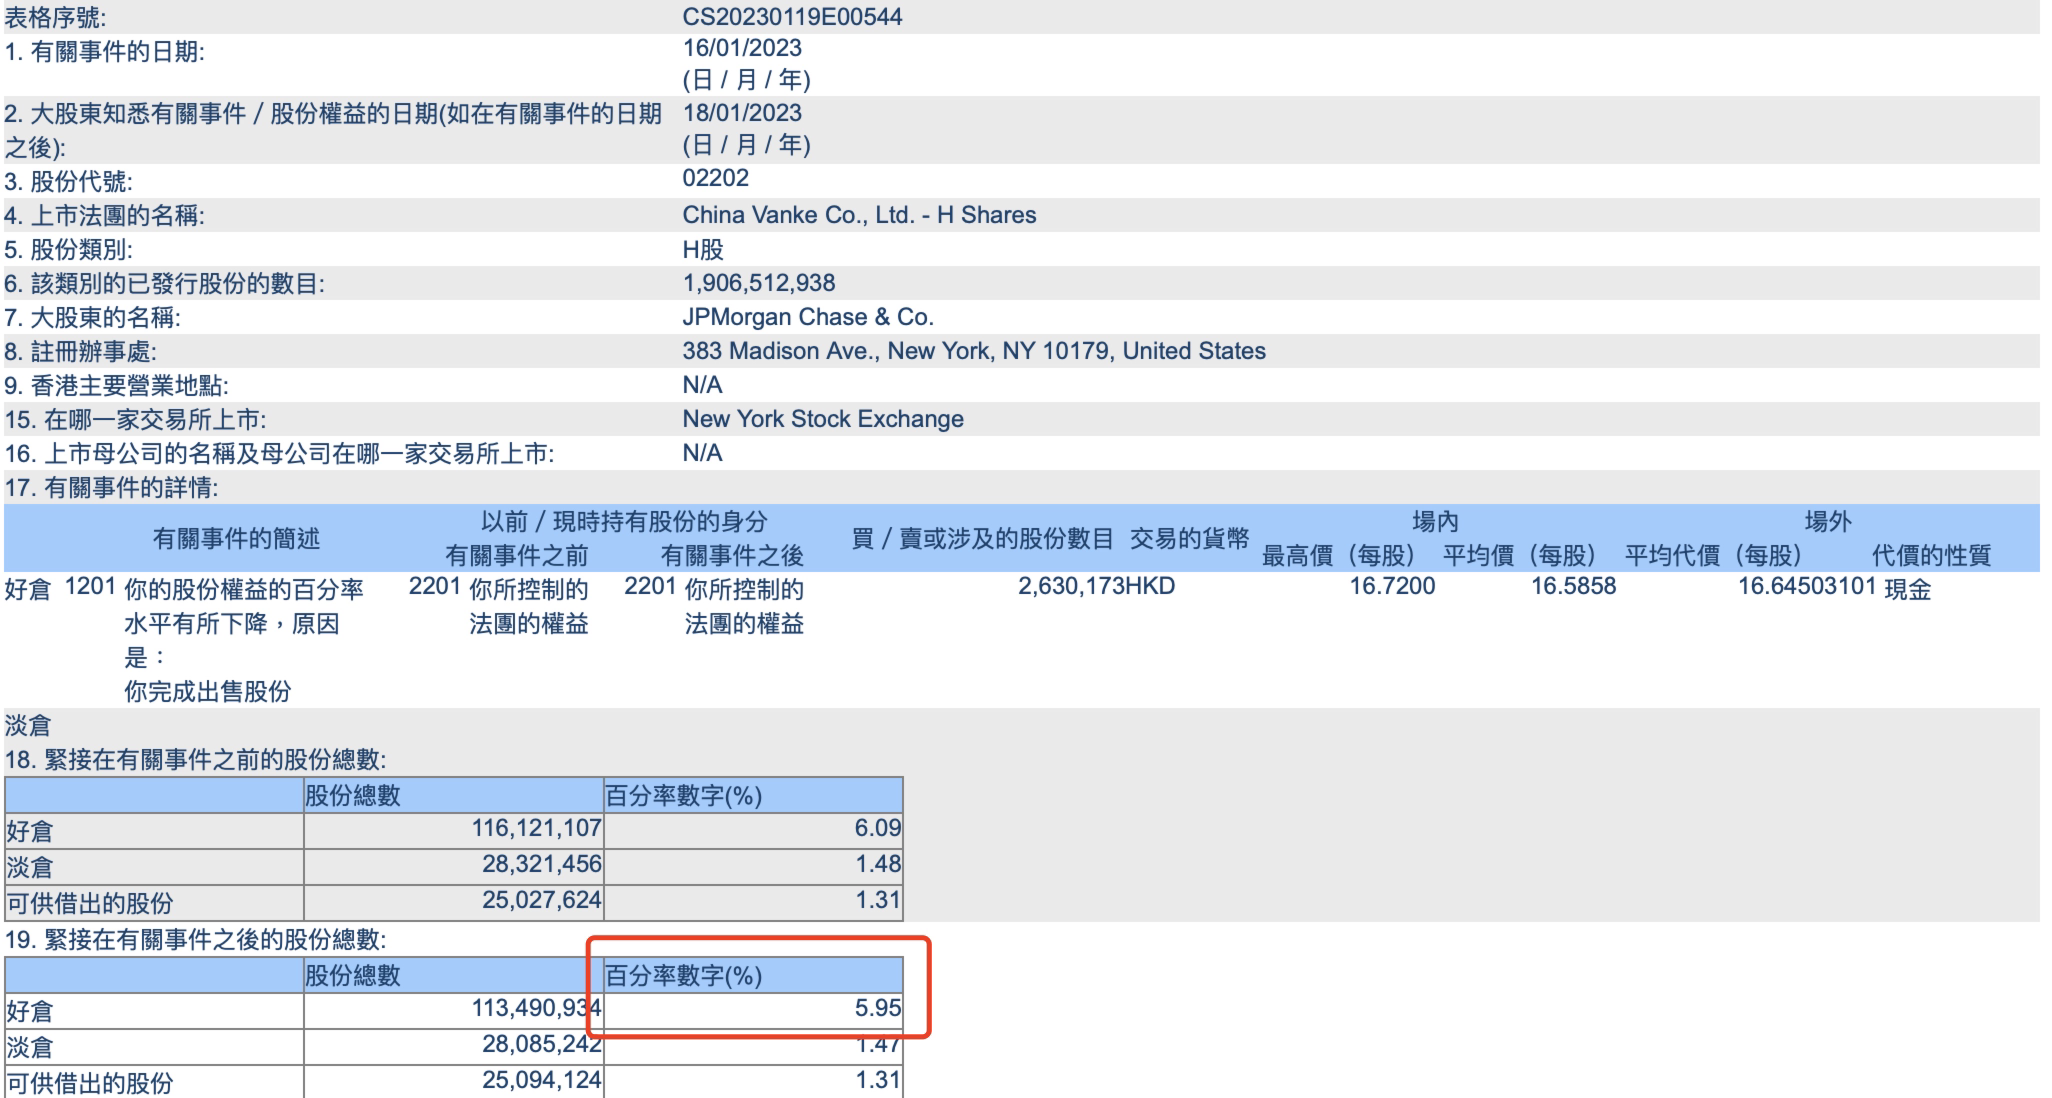Click 6.09 percentage in section 18 table
This screenshot has width=2052, height=1098.
(877, 828)
